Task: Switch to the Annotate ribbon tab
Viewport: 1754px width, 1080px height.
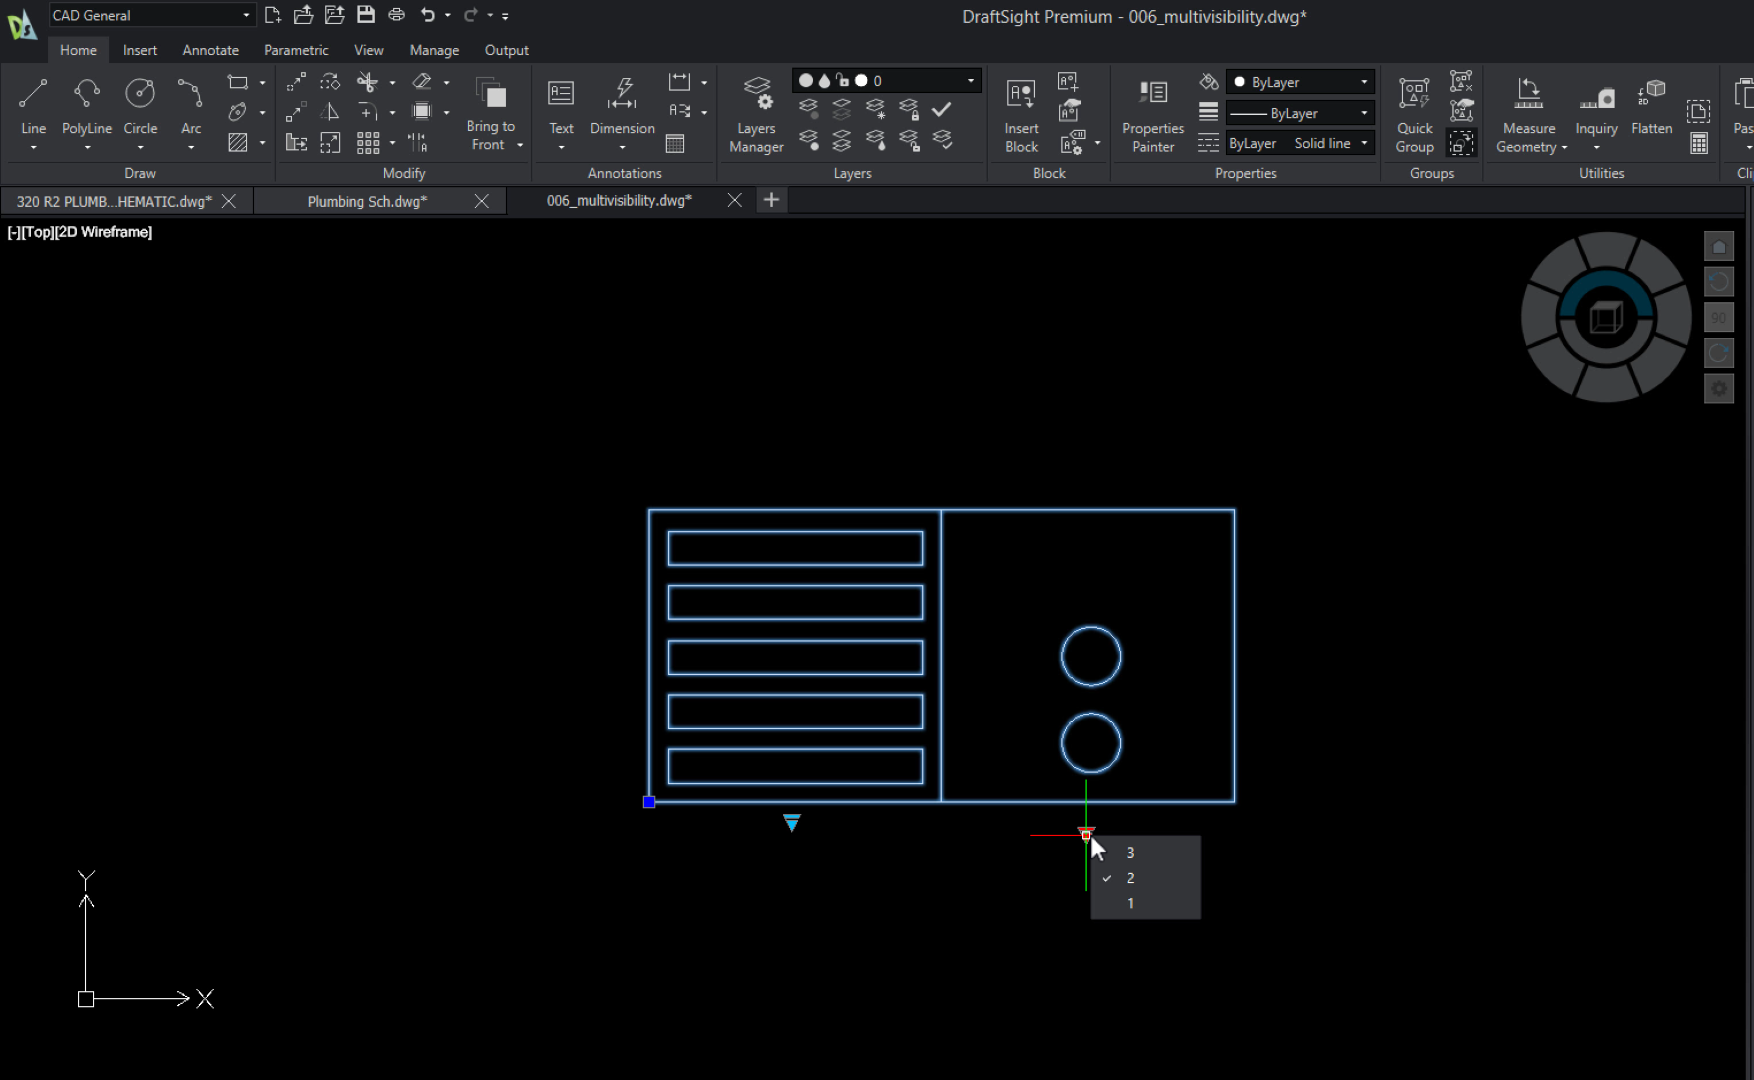Action: [210, 50]
